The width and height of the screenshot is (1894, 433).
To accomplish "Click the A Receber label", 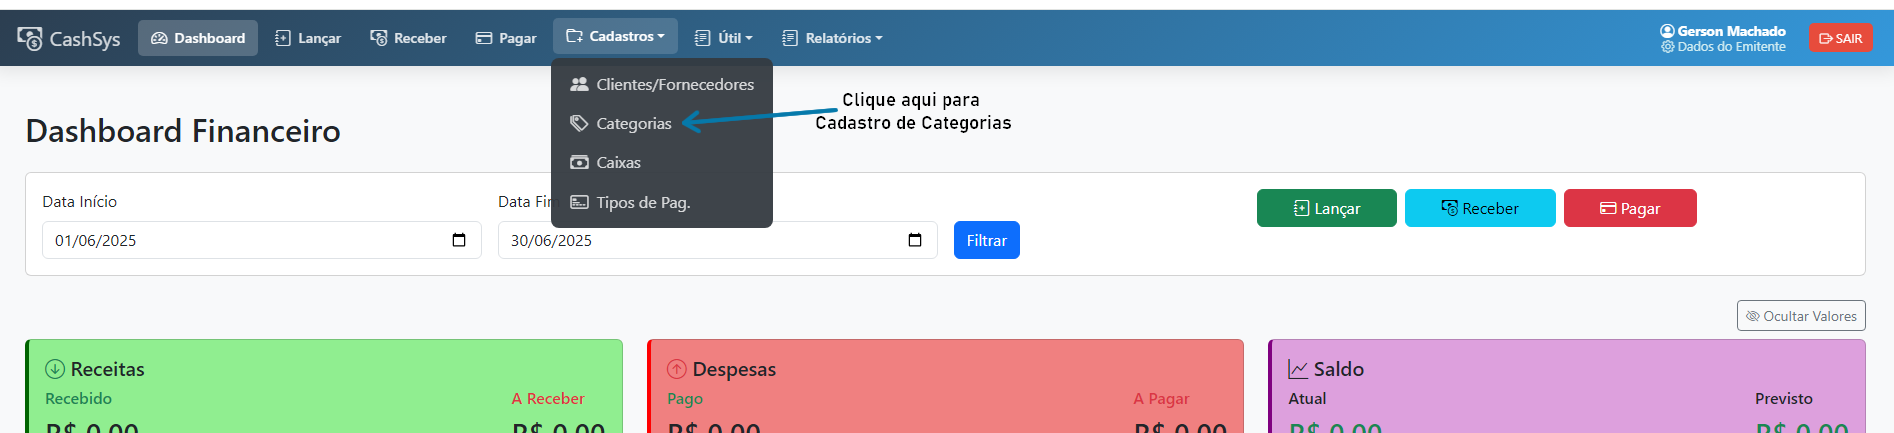I will pos(548,398).
